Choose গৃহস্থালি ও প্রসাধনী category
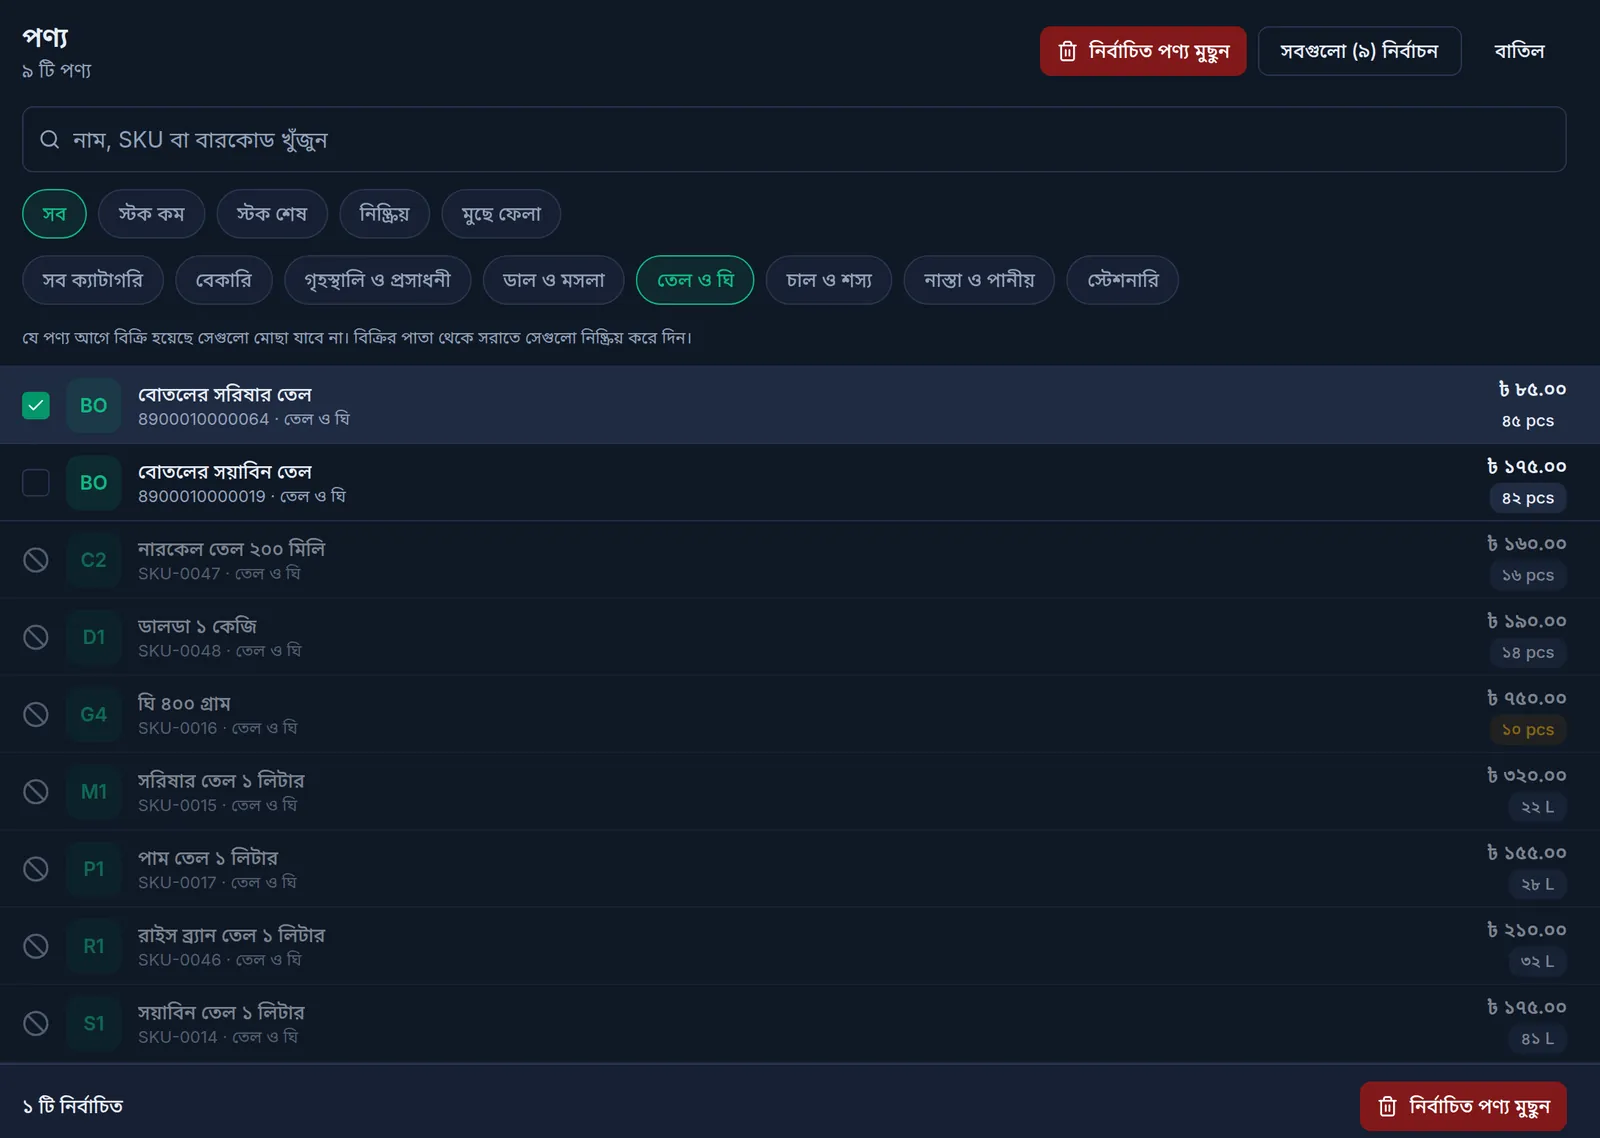 pyautogui.click(x=378, y=280)
